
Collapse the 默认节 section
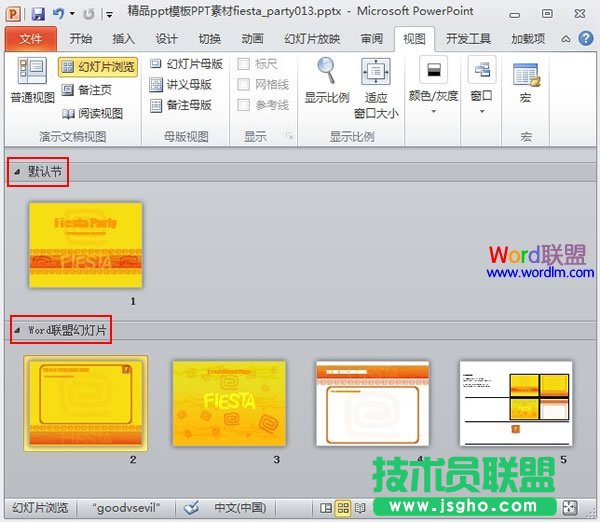[17, 172]
